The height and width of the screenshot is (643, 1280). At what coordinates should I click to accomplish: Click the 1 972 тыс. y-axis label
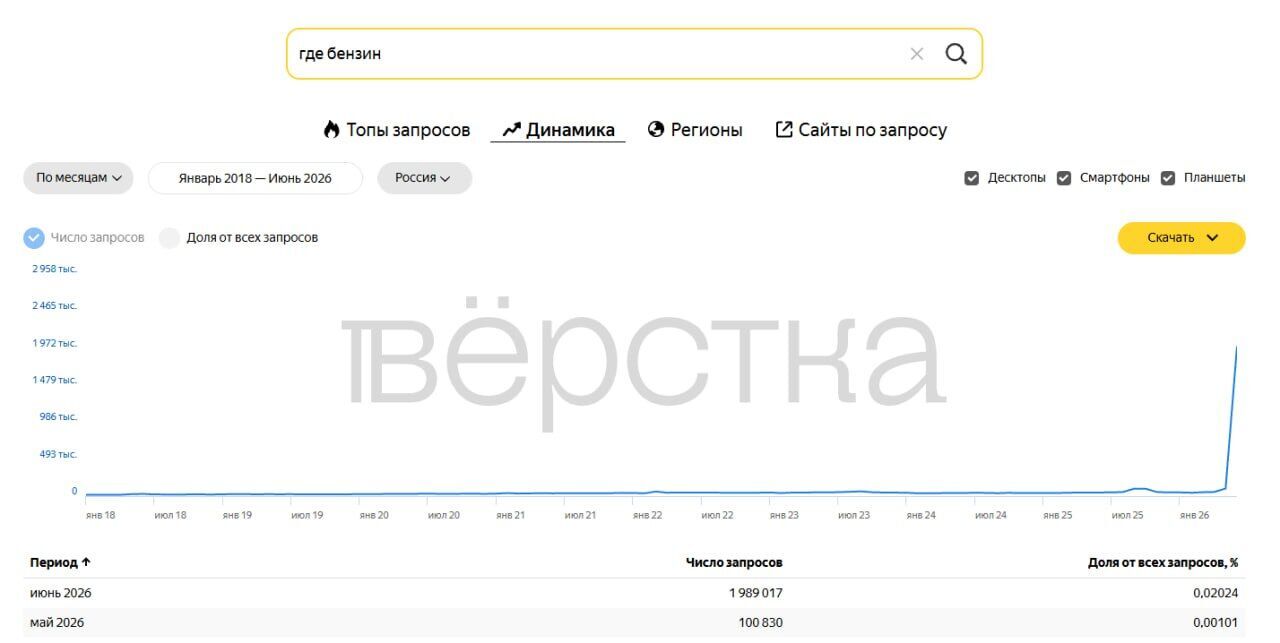[x=55, y=343]
